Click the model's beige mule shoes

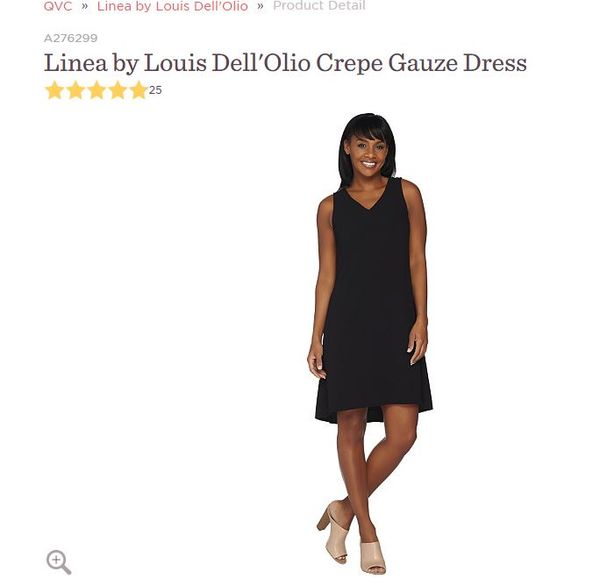pos(352,538)
